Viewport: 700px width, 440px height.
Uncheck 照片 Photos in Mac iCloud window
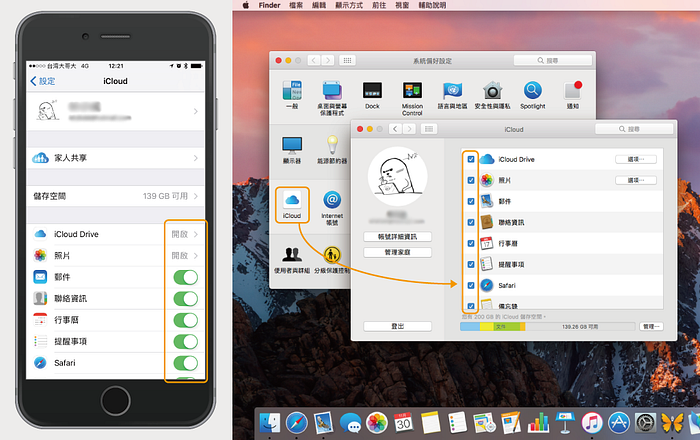tap(471, 180)
